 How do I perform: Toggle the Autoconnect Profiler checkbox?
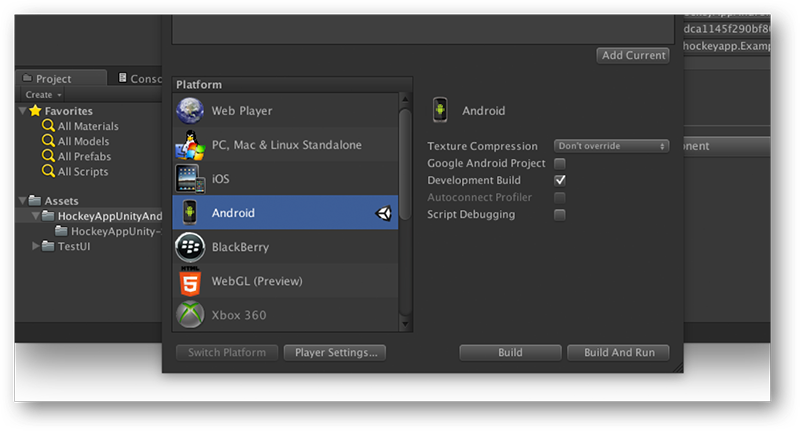560,198
